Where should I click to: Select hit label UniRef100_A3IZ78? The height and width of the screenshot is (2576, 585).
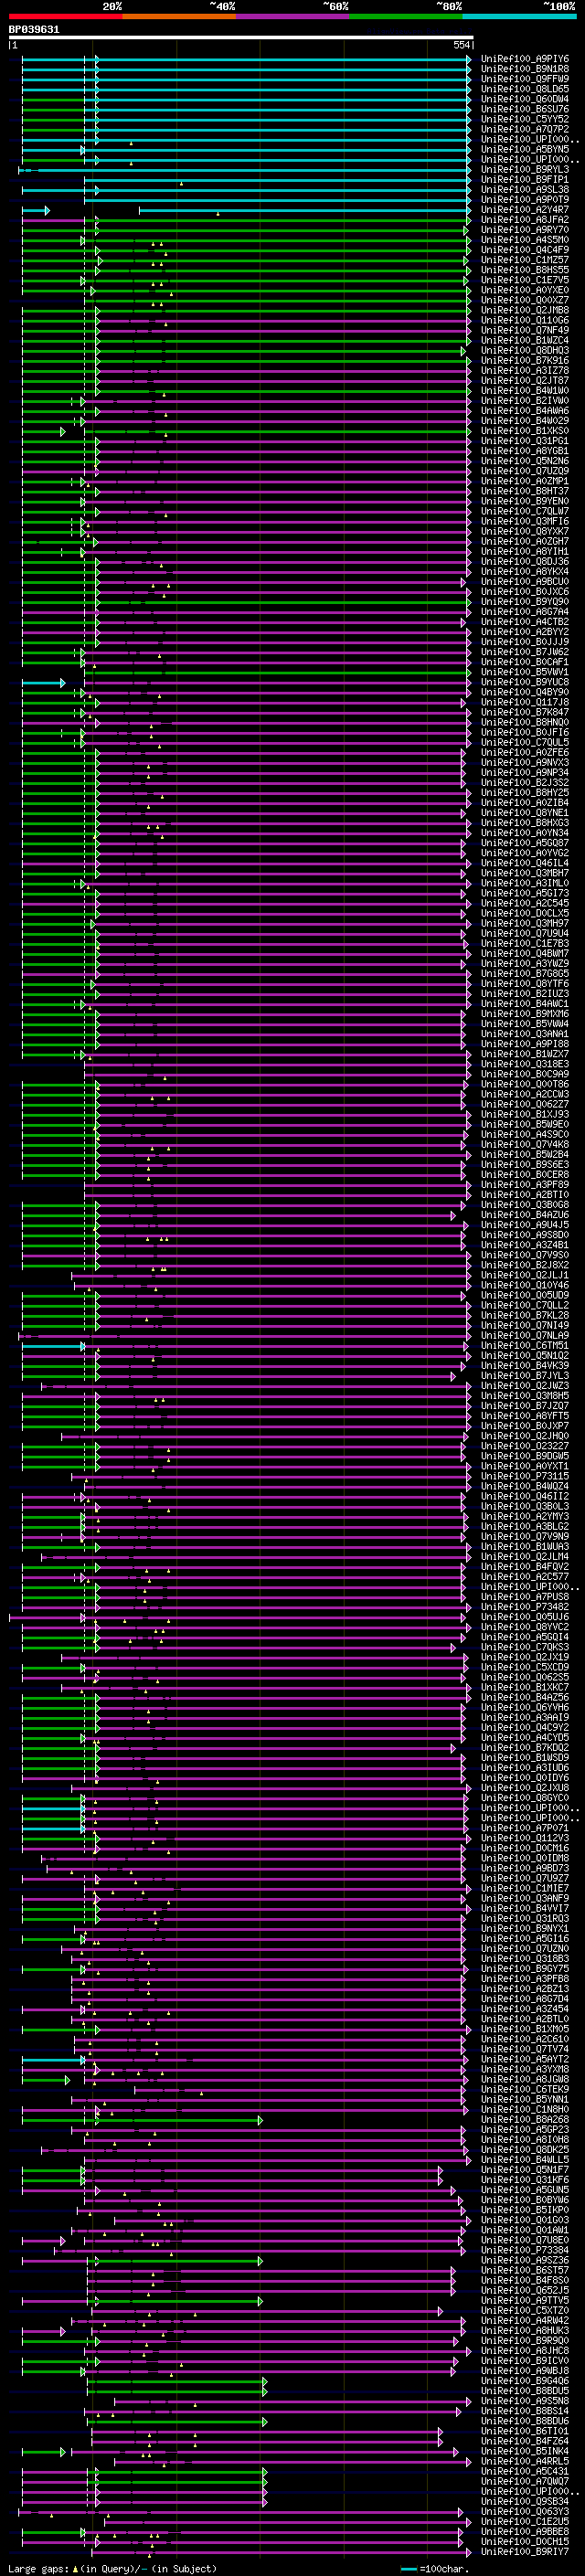(x=524, y=370)
